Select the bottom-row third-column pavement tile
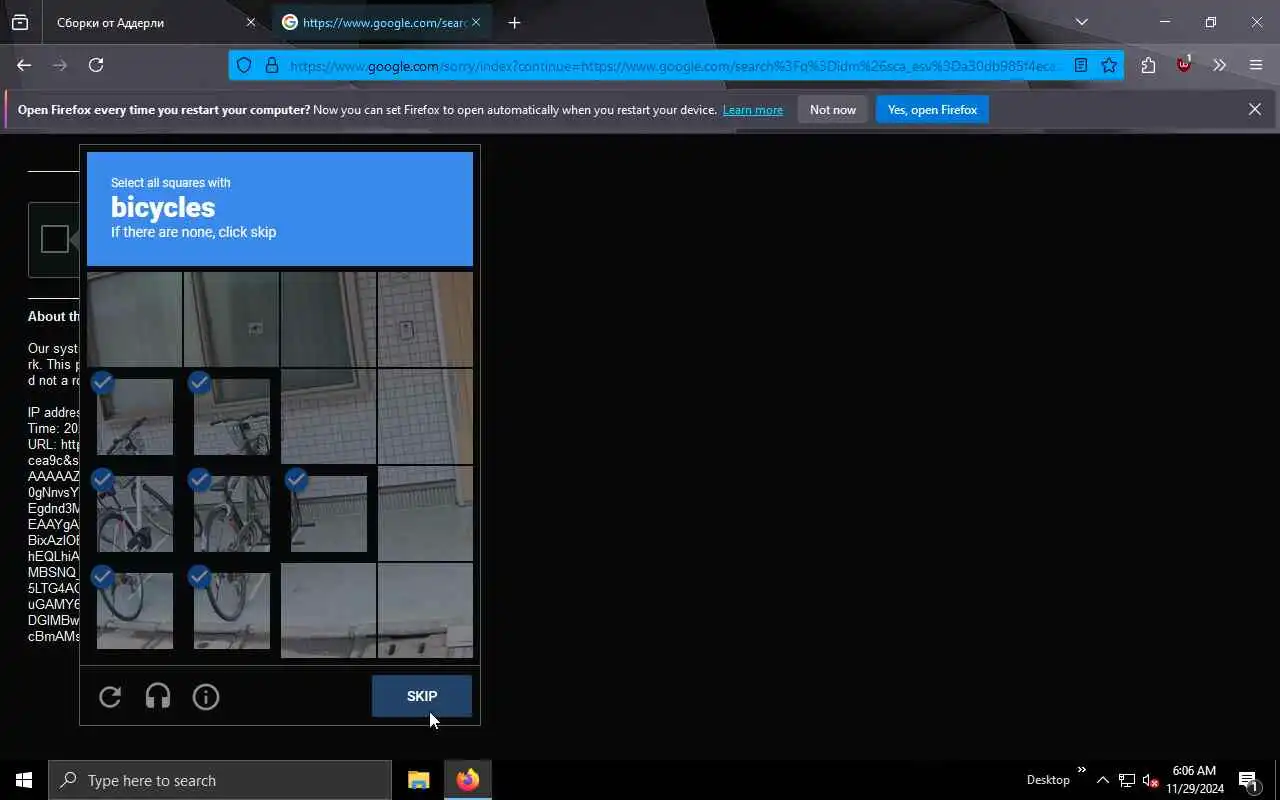 click(329, 610)
